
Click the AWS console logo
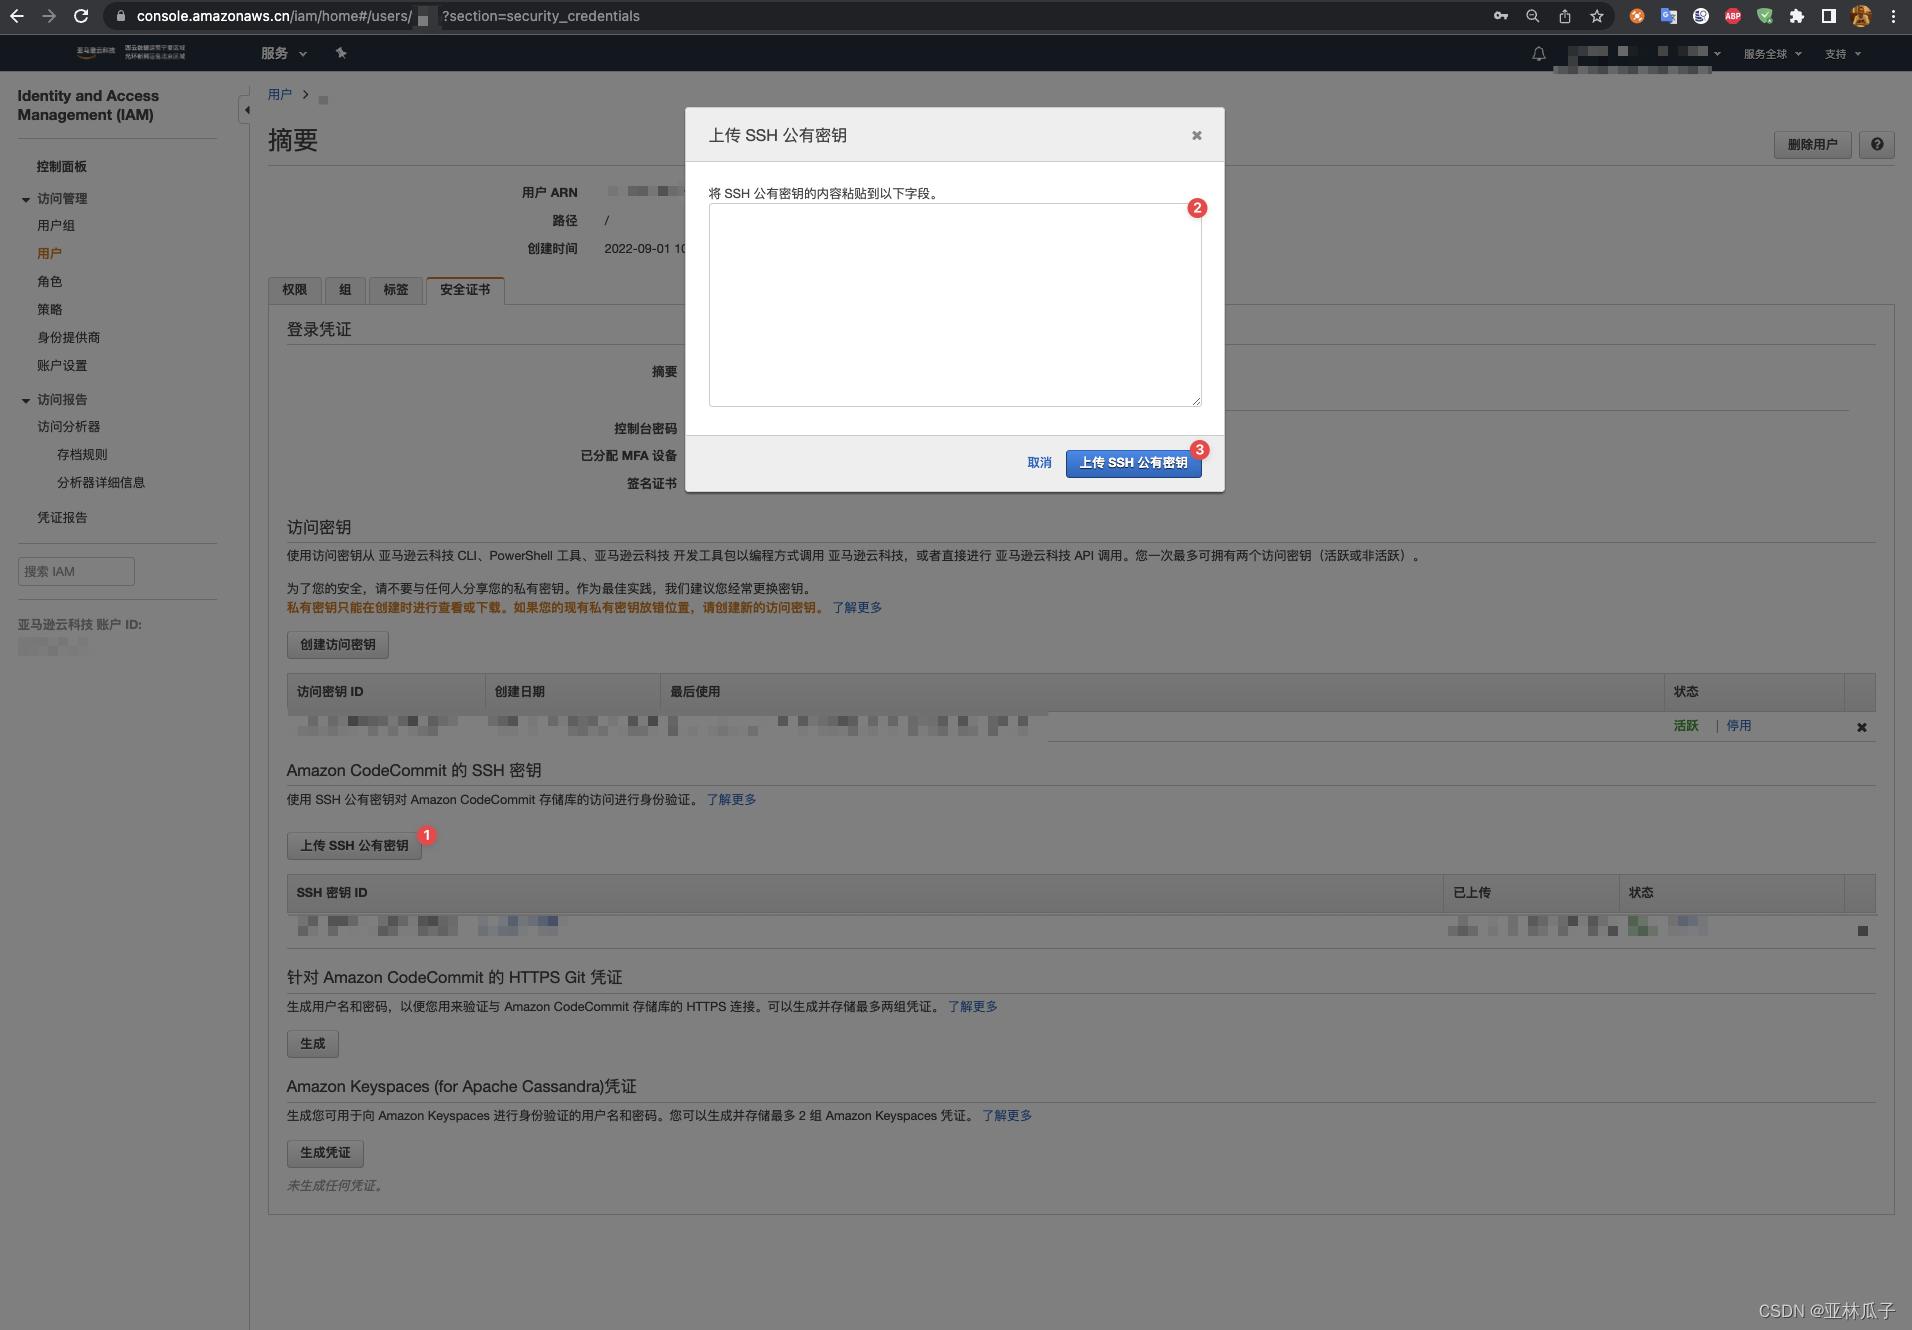131,52
